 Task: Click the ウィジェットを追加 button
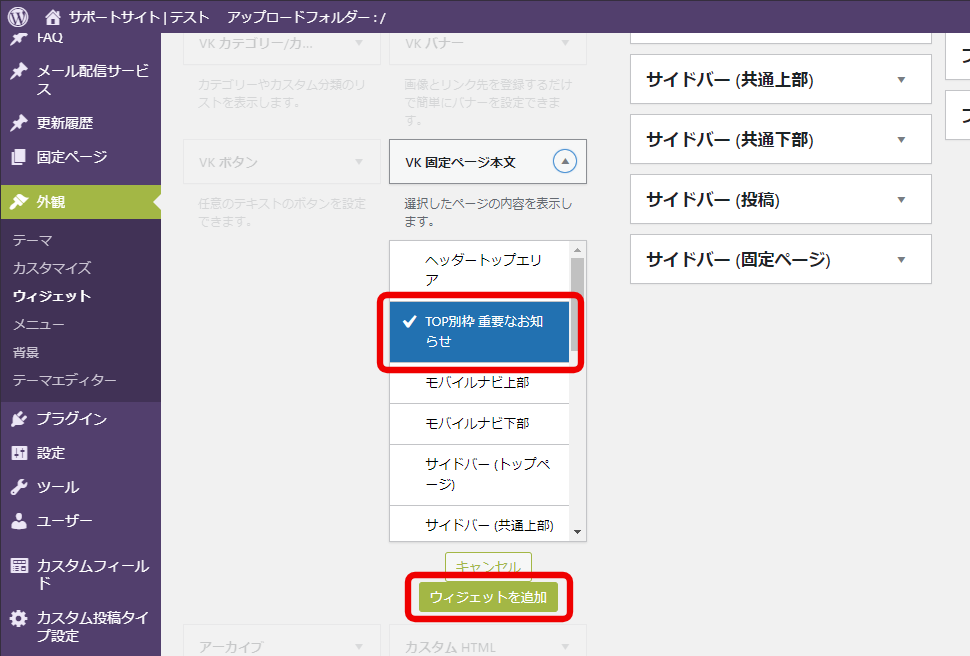point(488,597)
